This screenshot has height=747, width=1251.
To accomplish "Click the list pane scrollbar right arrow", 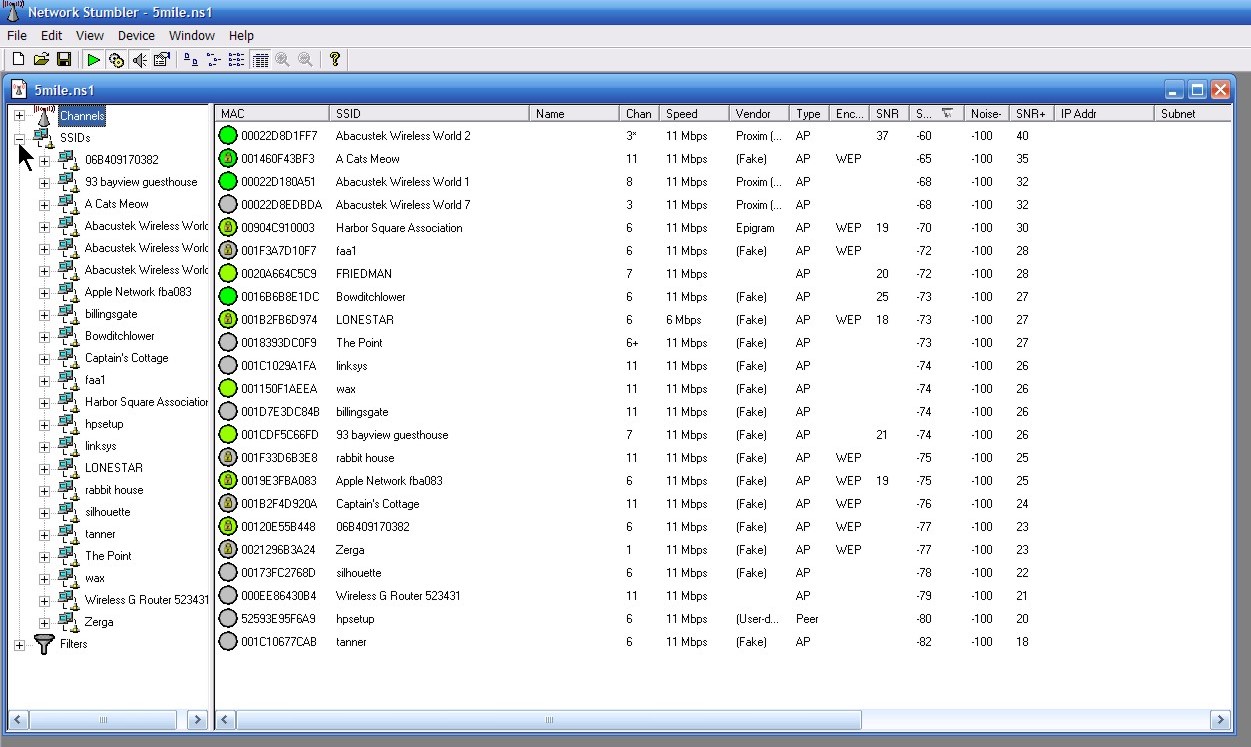I will click(x=1220, y=719).
